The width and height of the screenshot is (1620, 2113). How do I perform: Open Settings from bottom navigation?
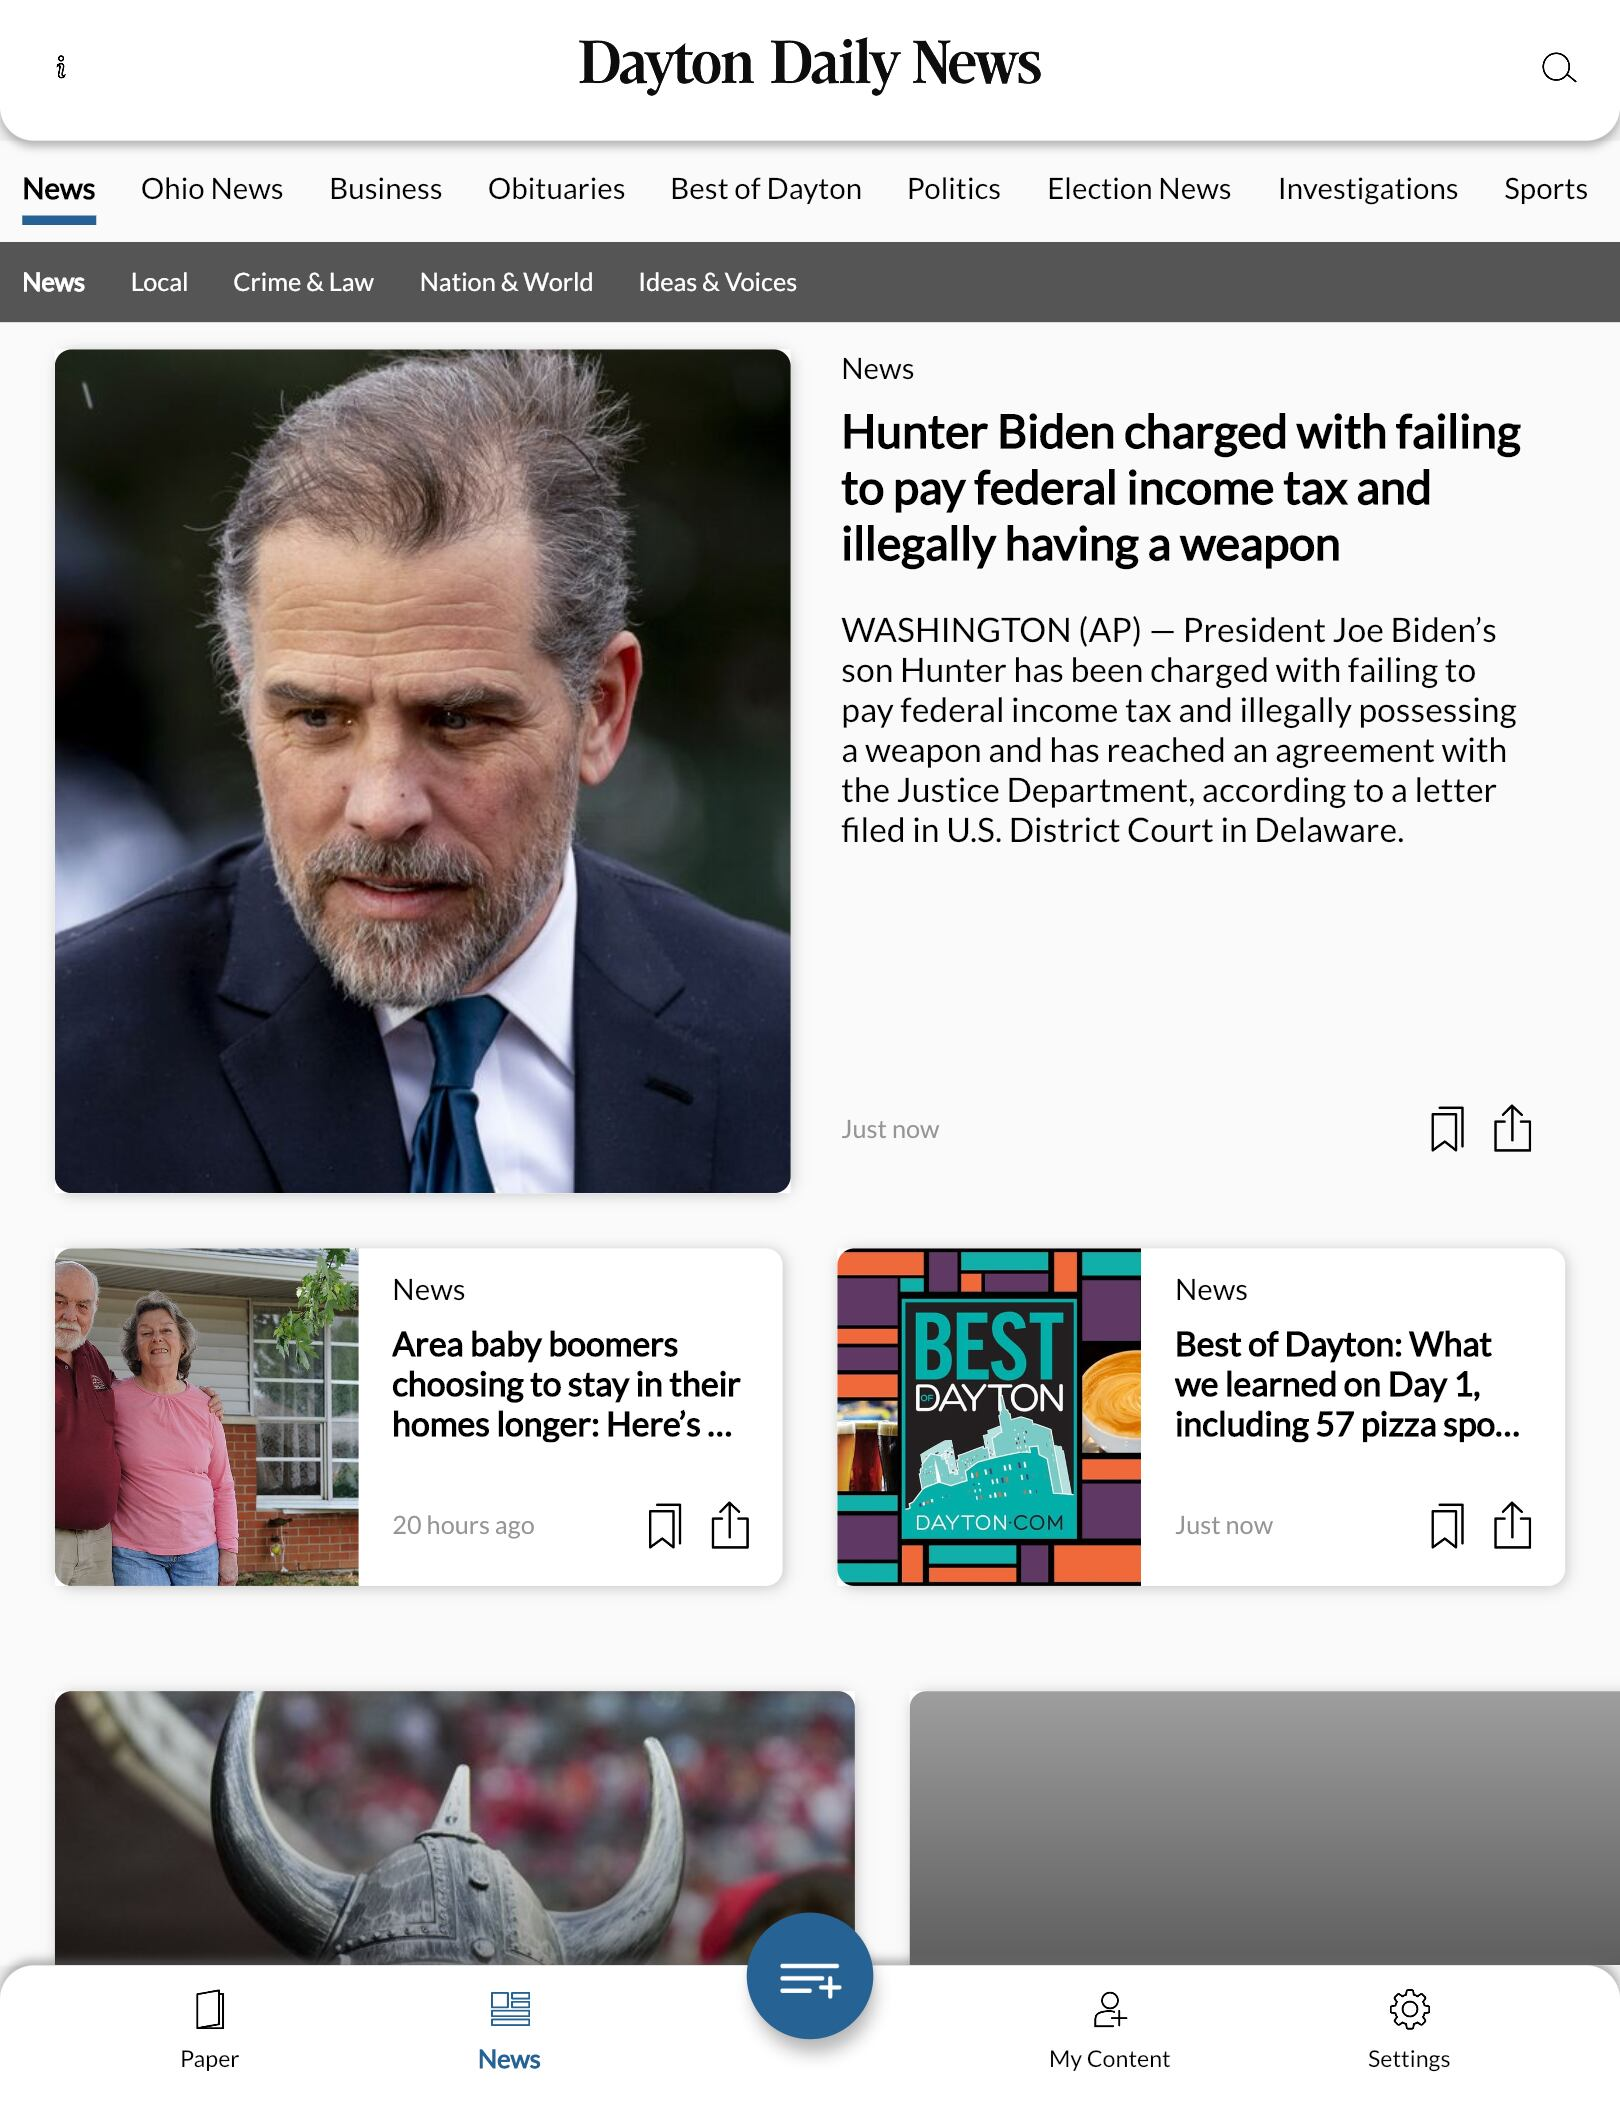[x=1408, y=2028]
